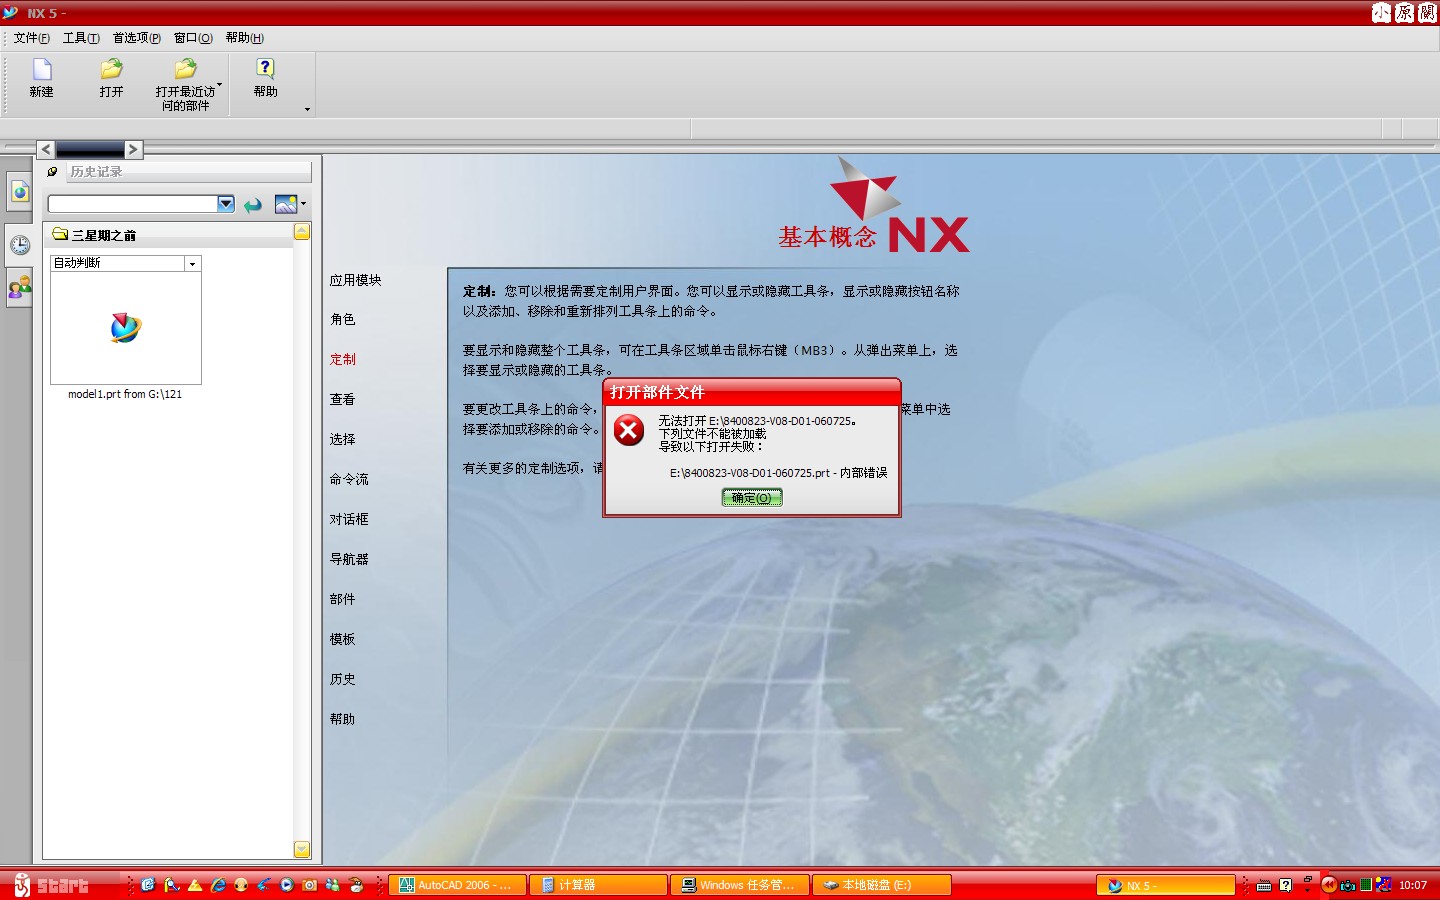Select the 定制 link
Image resolution: width=1440 pixels, height=900 pixels.
coord(343,360)
